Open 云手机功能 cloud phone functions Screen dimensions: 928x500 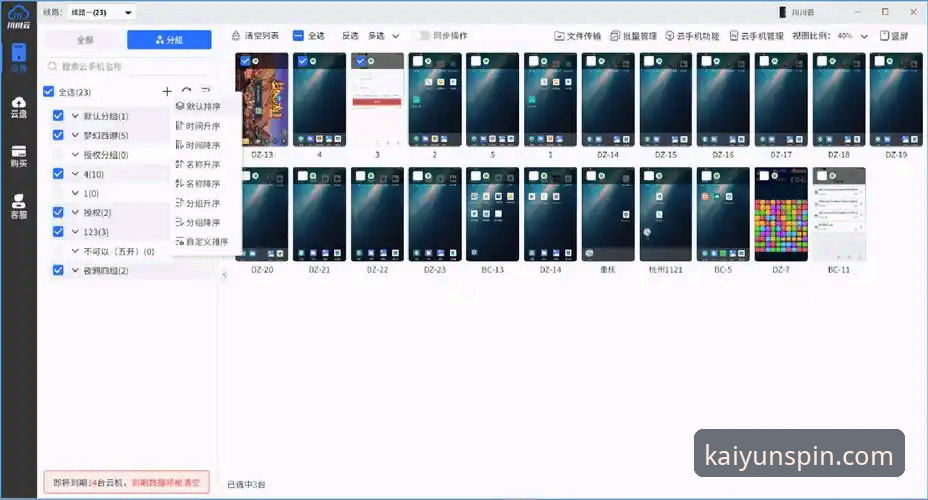click(692, 36)
